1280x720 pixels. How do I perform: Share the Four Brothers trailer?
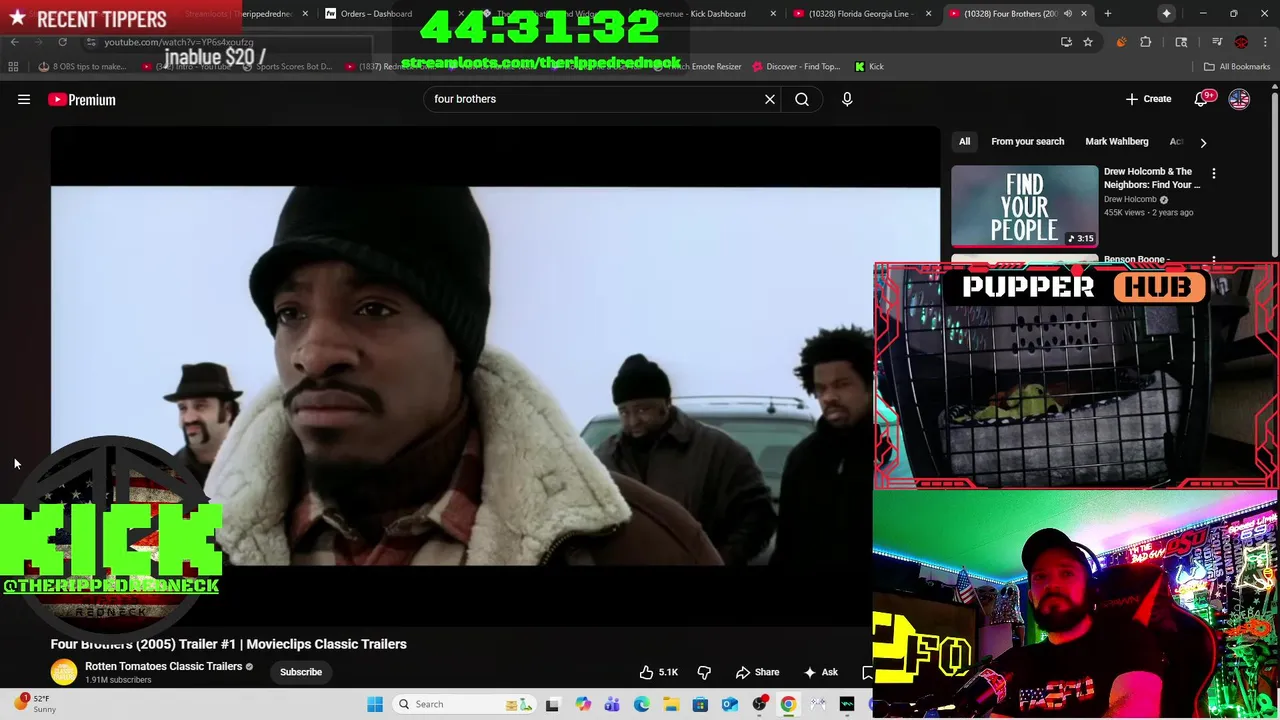tap(757, 672)
